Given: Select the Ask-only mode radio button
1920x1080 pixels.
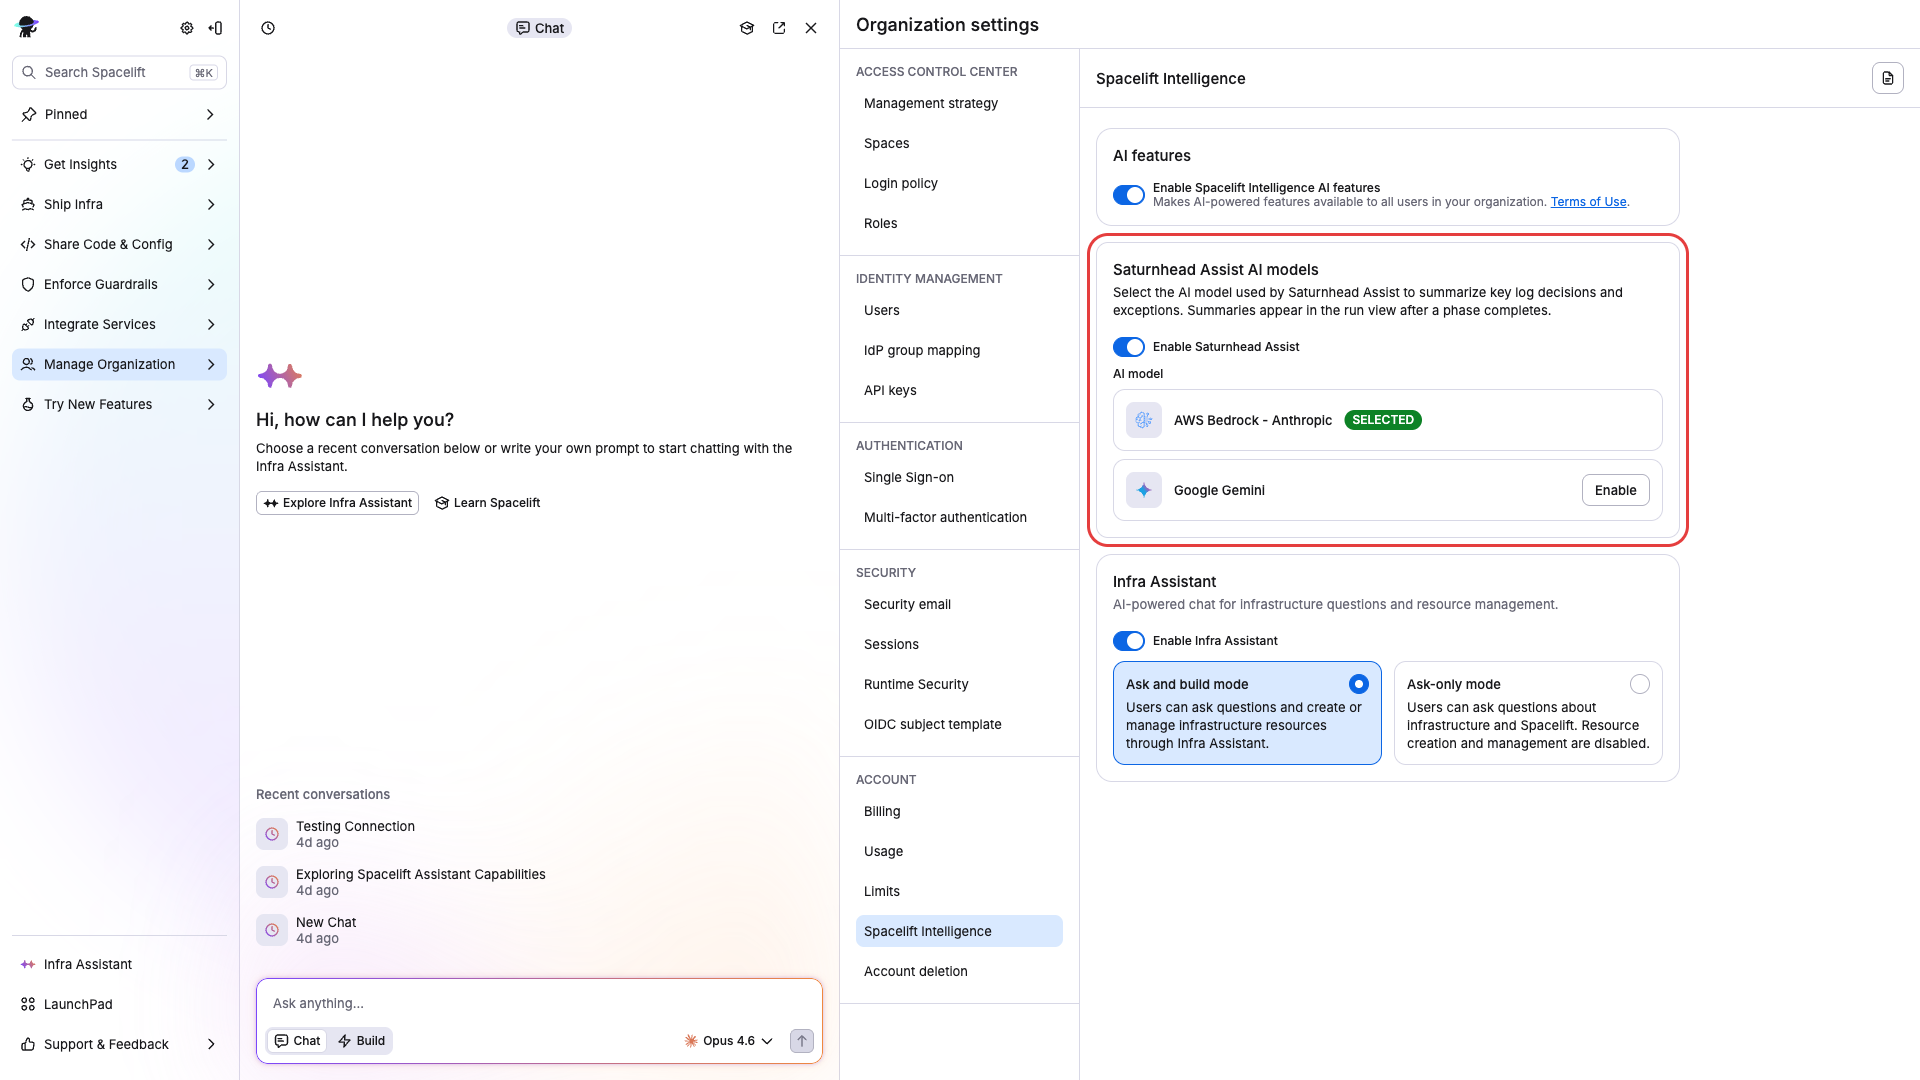Looking at the screenshot, I should [1639, 684].
